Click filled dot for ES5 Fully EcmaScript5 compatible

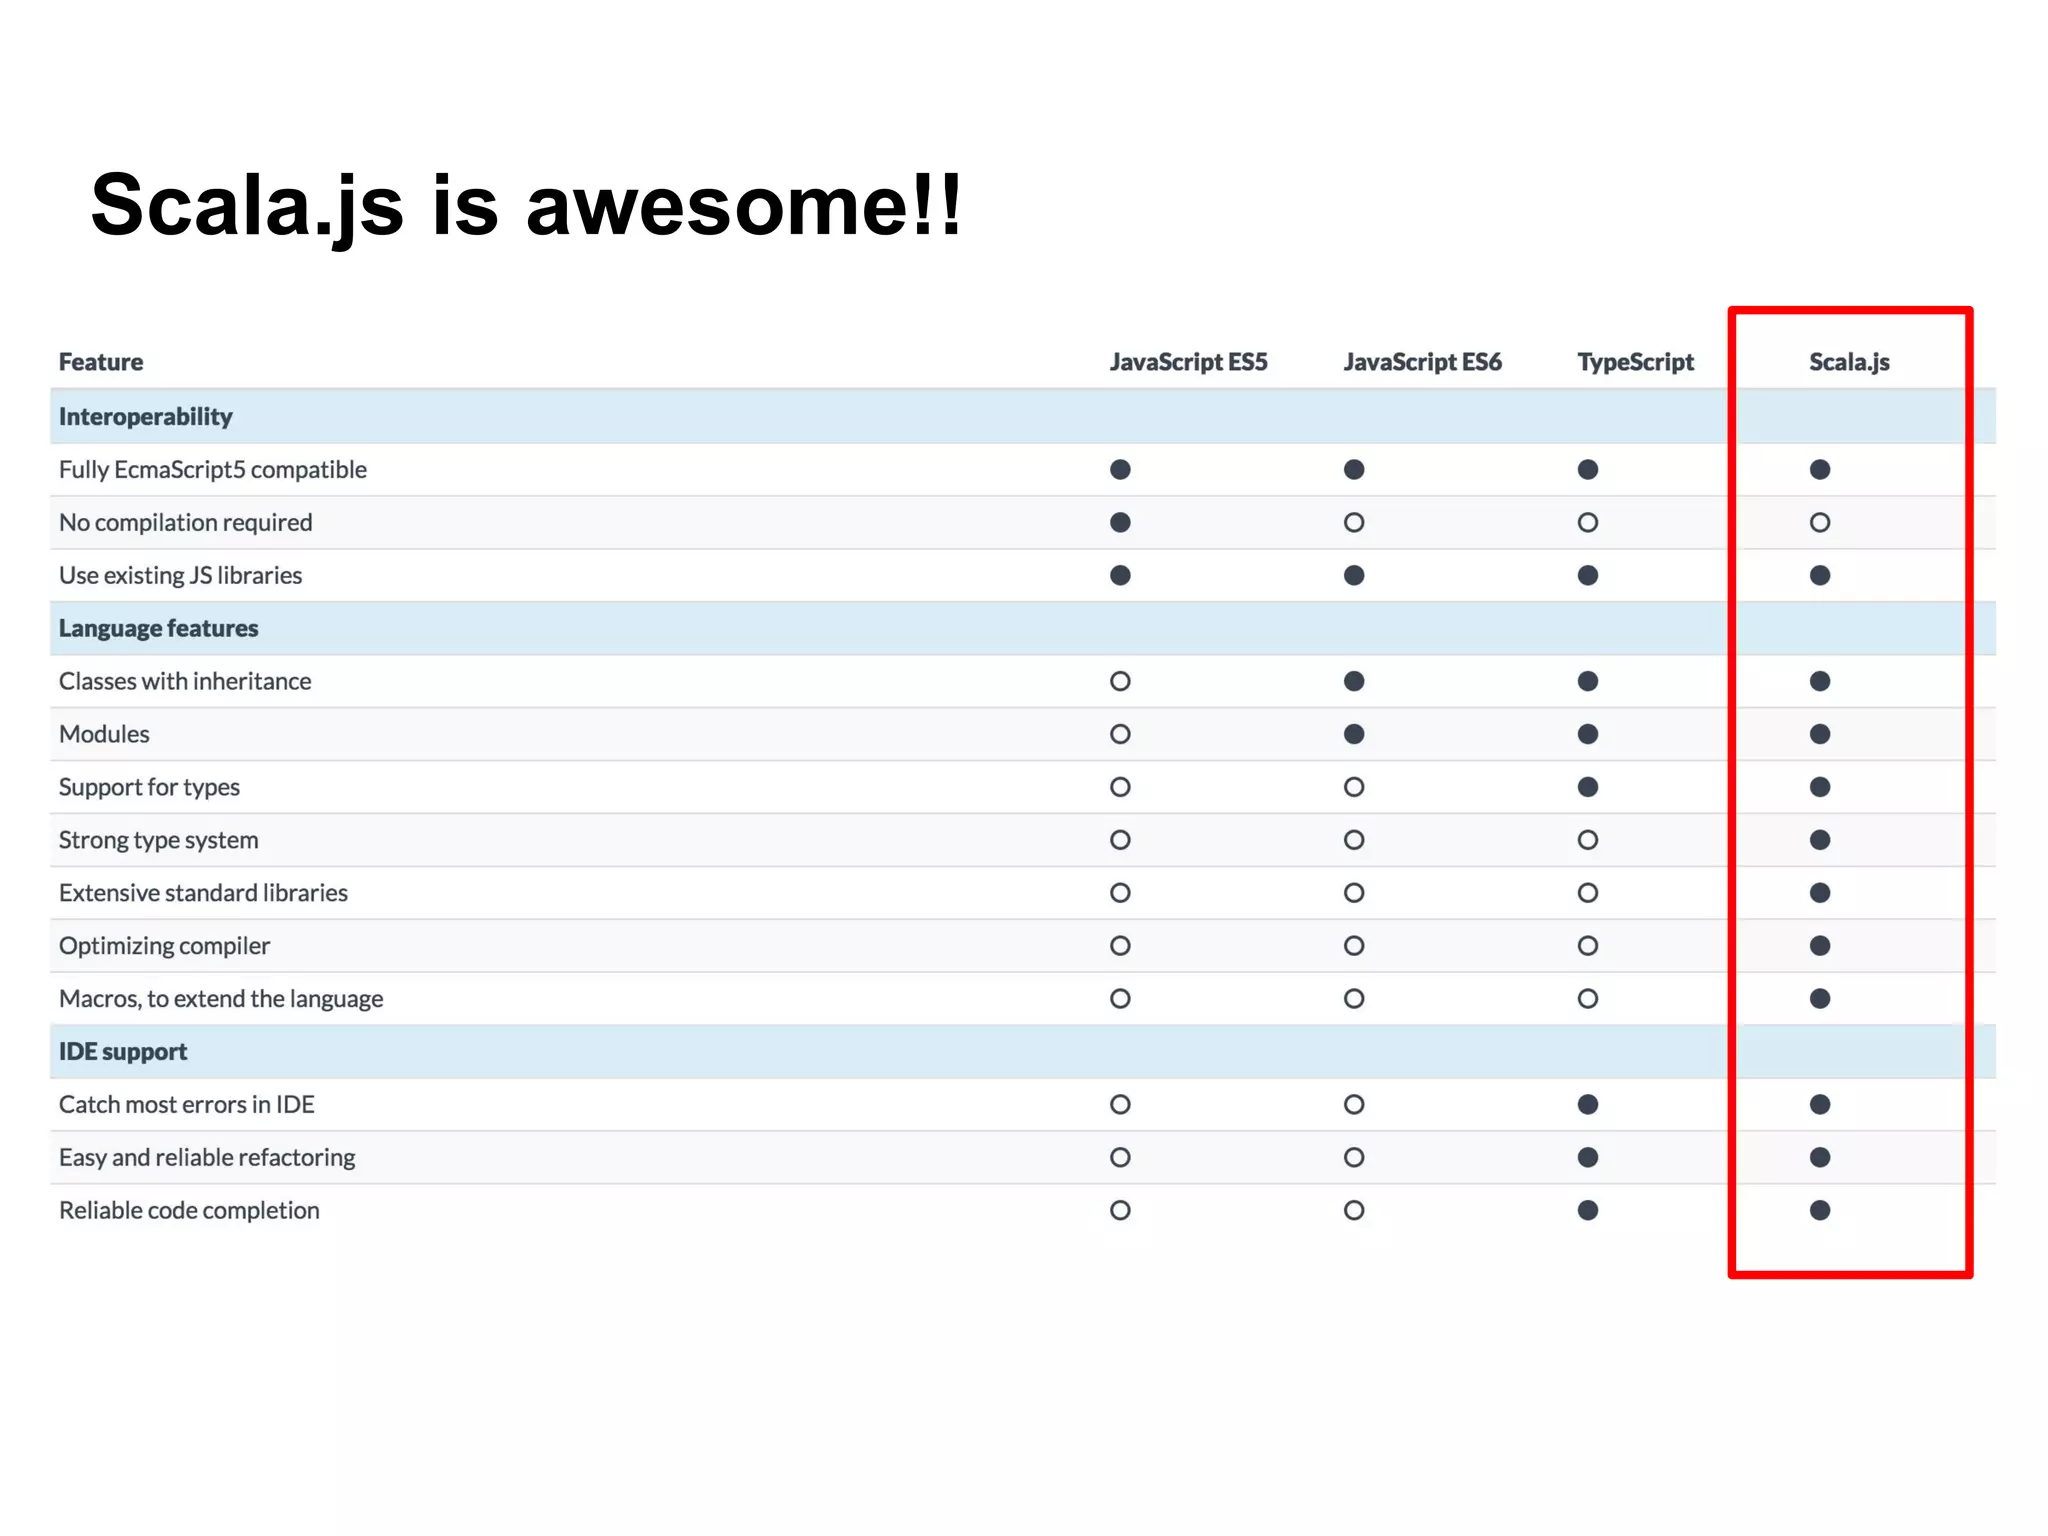[1120, 470]
